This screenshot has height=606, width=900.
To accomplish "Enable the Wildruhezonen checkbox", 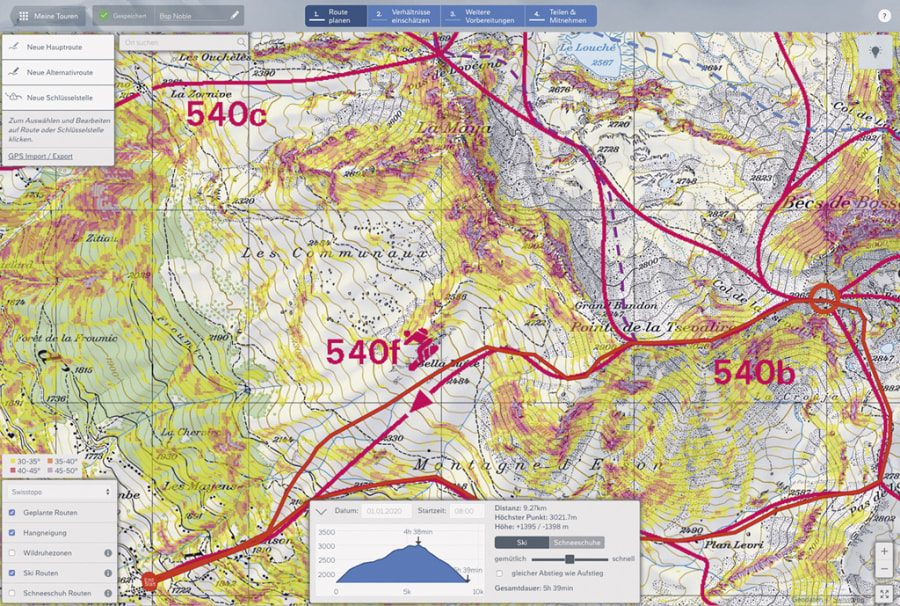I will tap(12, 553).
